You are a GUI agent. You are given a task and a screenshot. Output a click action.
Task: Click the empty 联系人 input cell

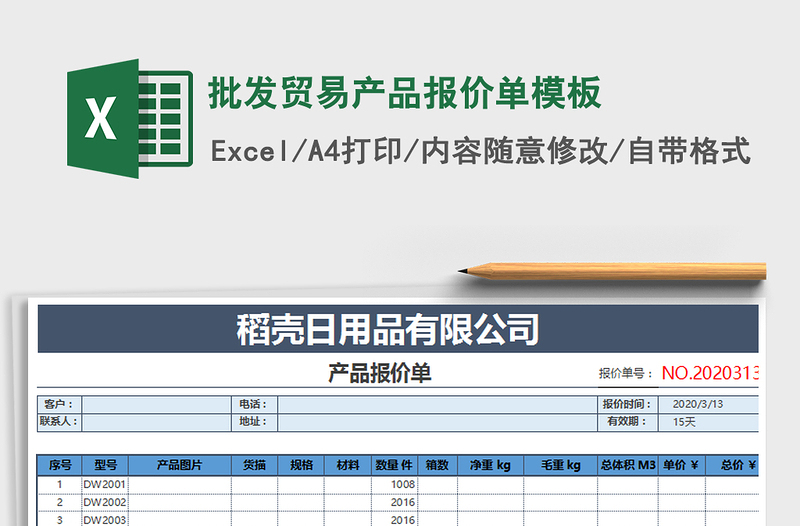pyautogui.click(x=156, y=422)
